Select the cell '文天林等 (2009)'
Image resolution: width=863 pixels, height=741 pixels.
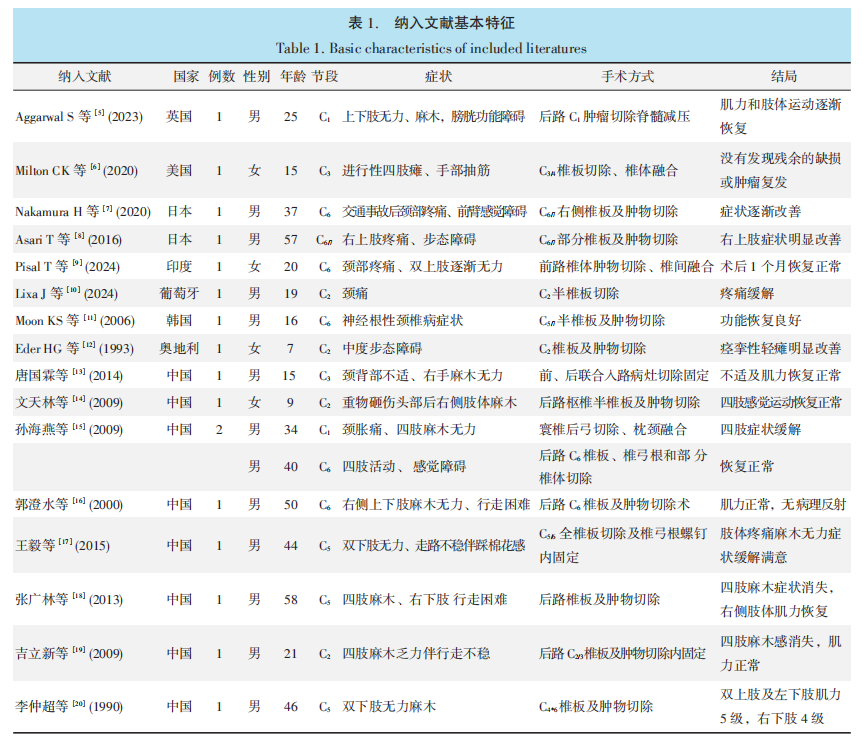(69, 402)
